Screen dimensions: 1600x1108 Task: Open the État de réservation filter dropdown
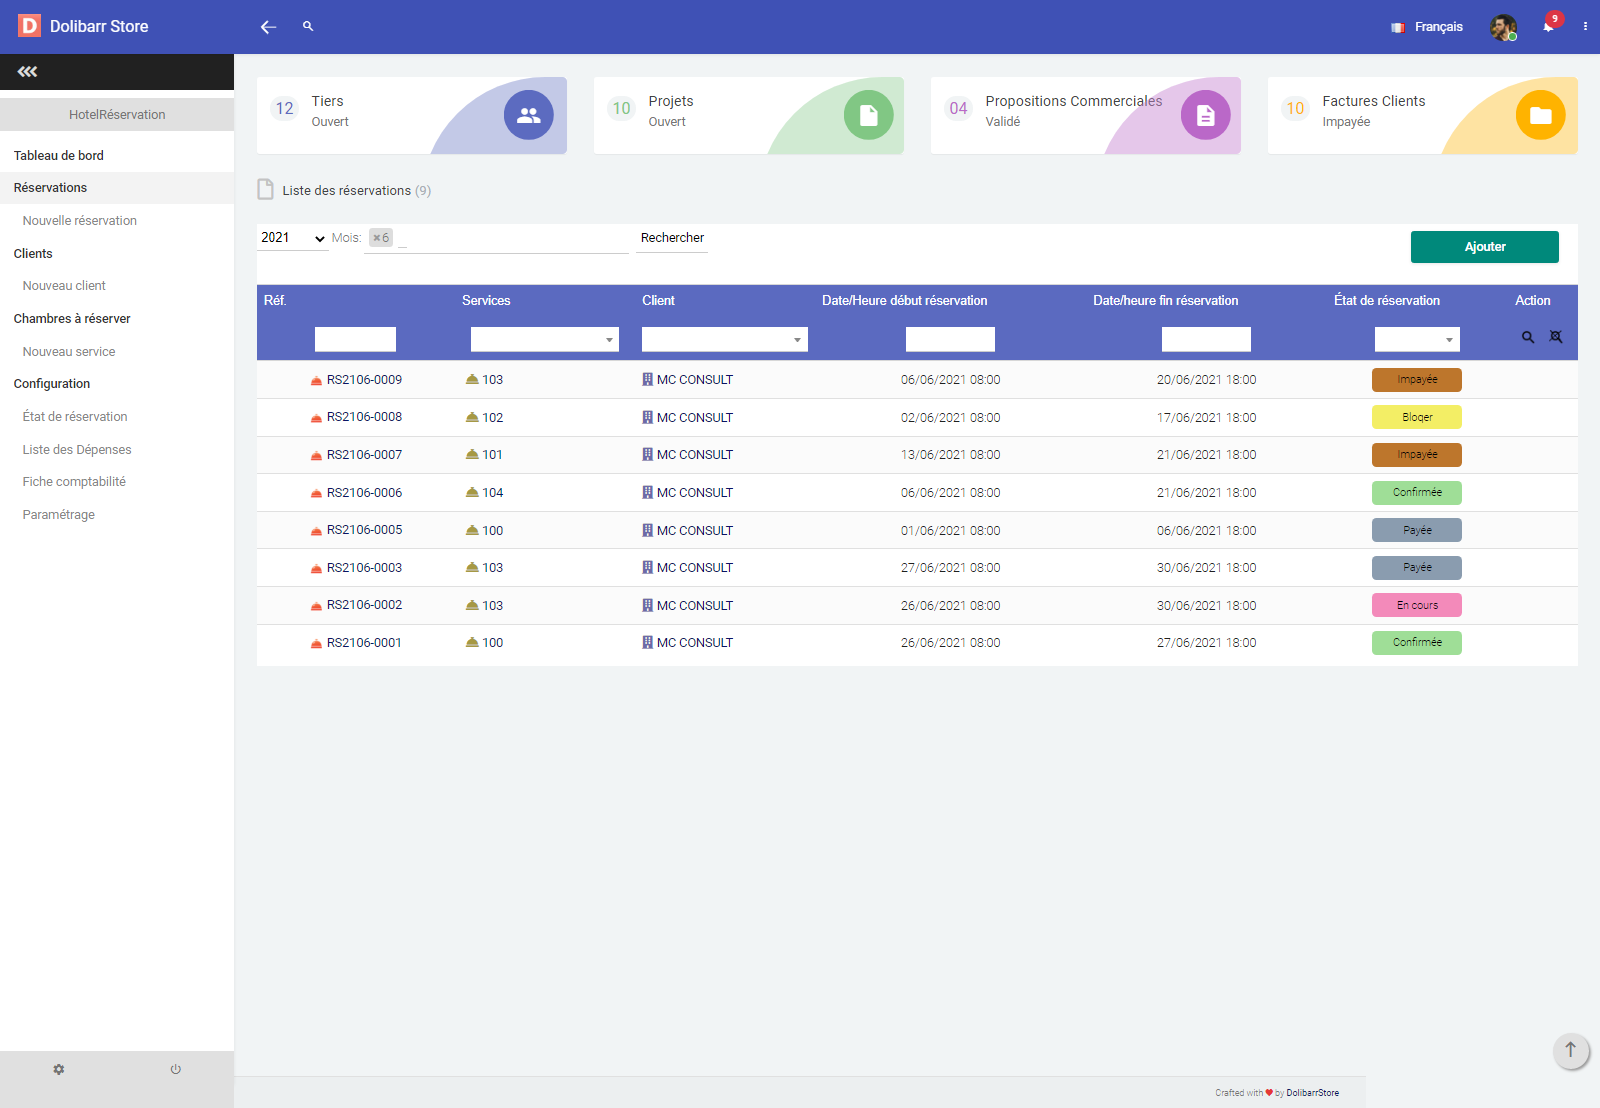point(1416,340)
